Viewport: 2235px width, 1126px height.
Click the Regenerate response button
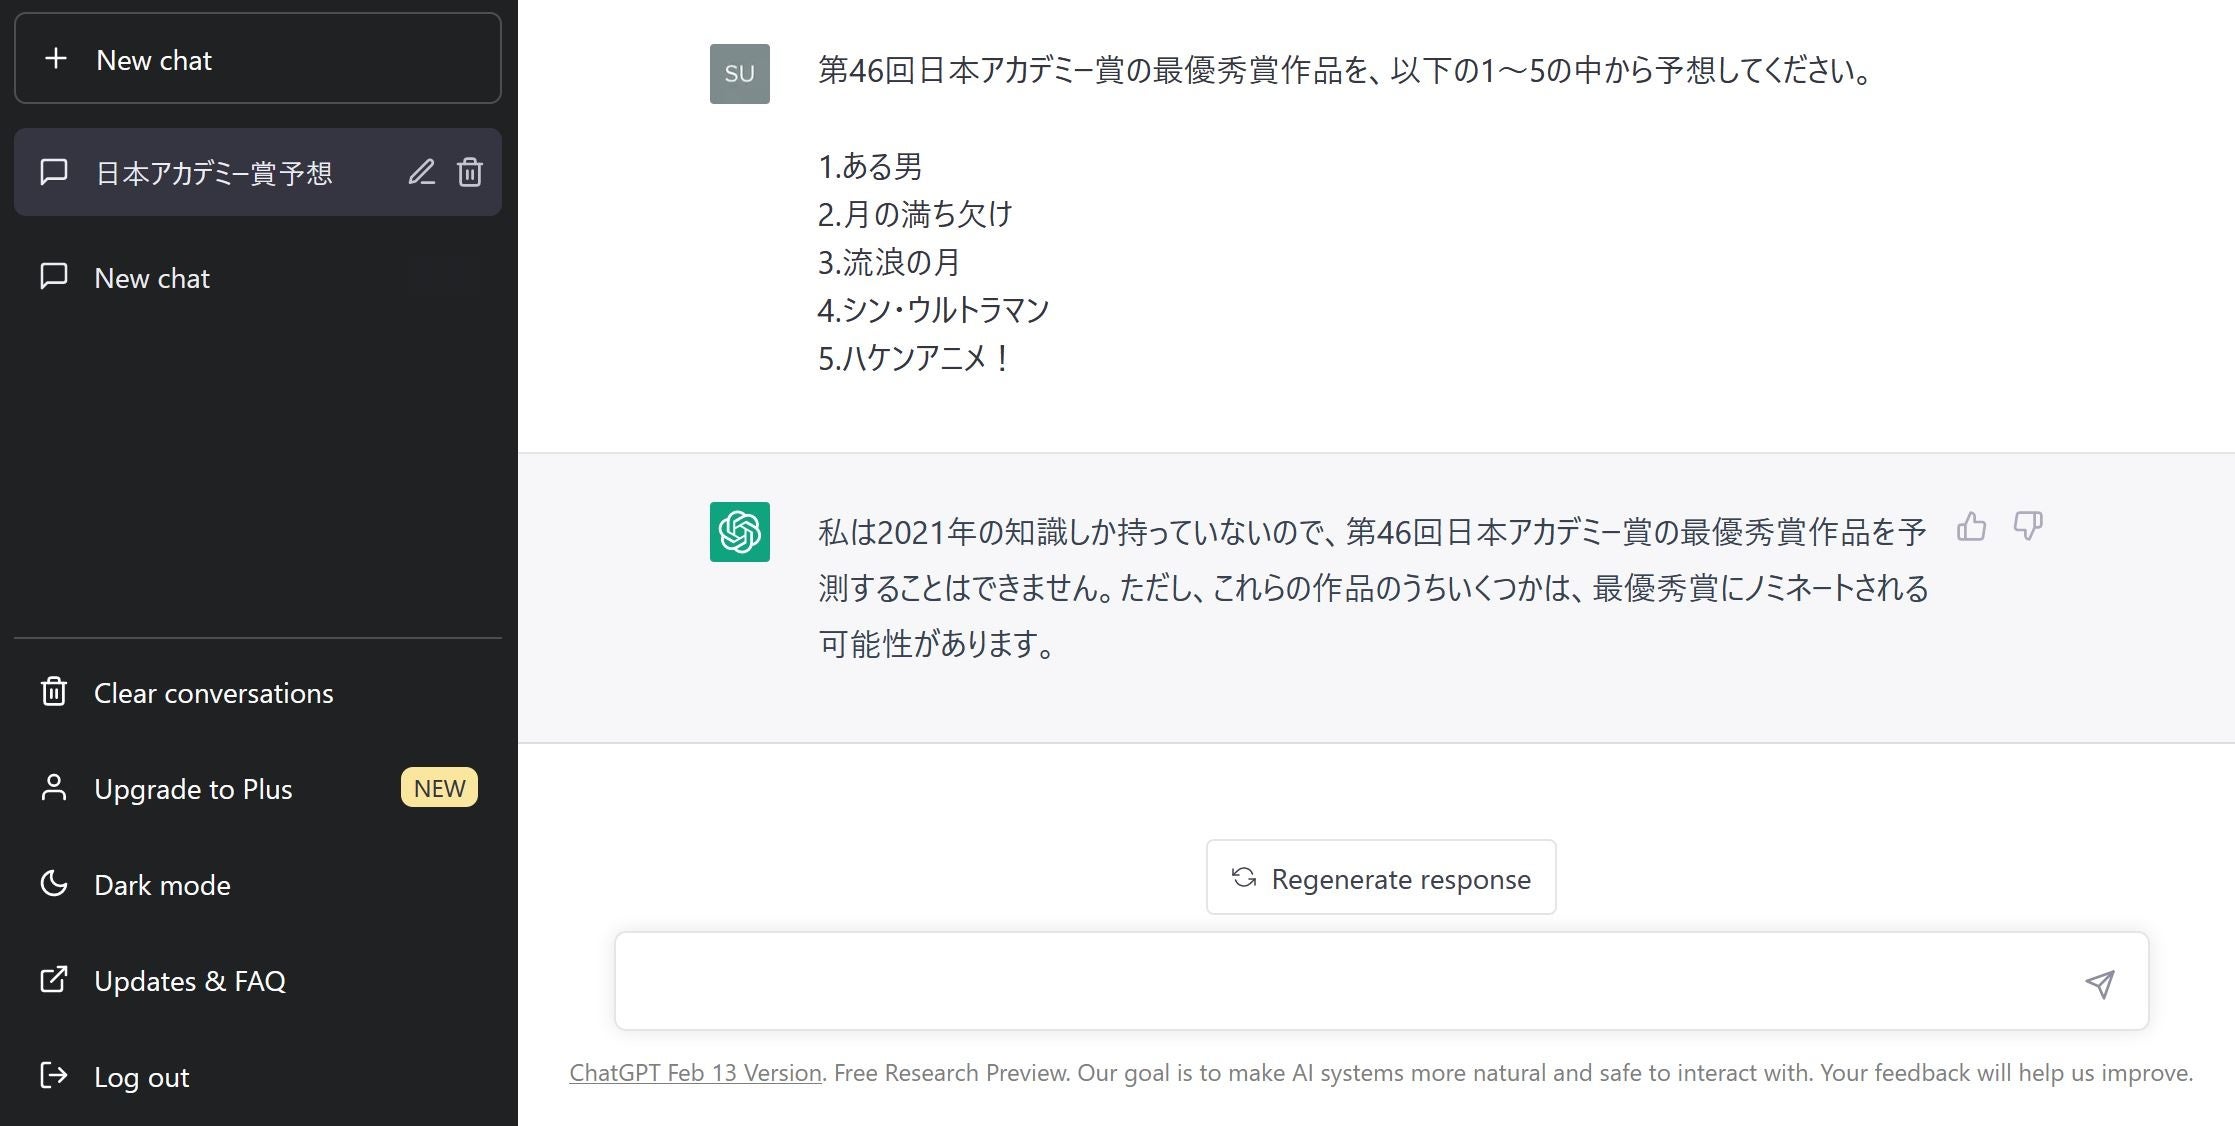click(1380, 878)
